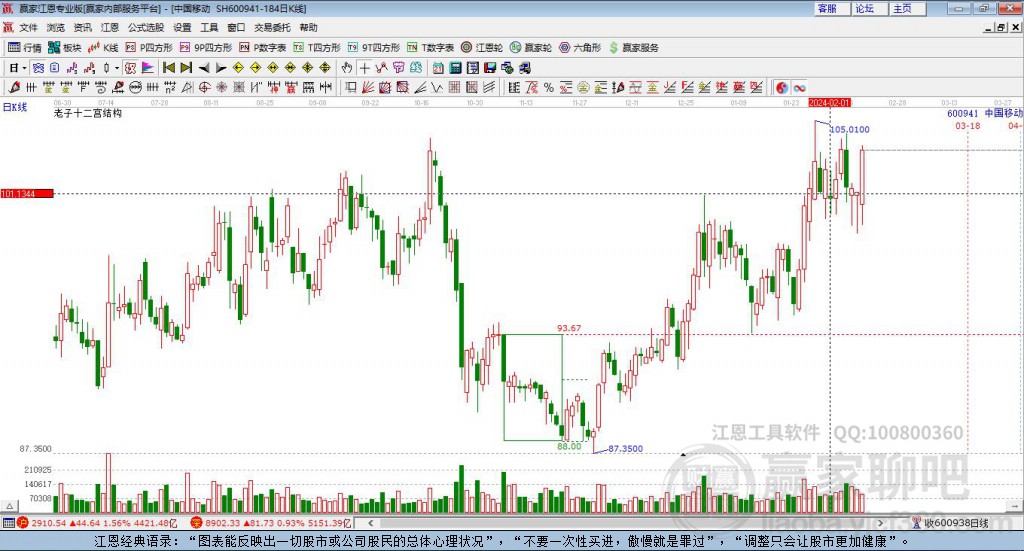Click the 客服 customer service button
This screenshot has height=551, width=1024.
[833, 8]
